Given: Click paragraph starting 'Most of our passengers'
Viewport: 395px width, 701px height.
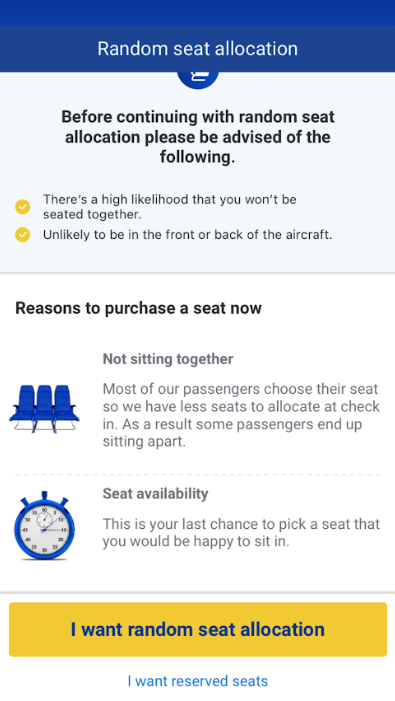Looking at the screenshot, I should point(241,415).
